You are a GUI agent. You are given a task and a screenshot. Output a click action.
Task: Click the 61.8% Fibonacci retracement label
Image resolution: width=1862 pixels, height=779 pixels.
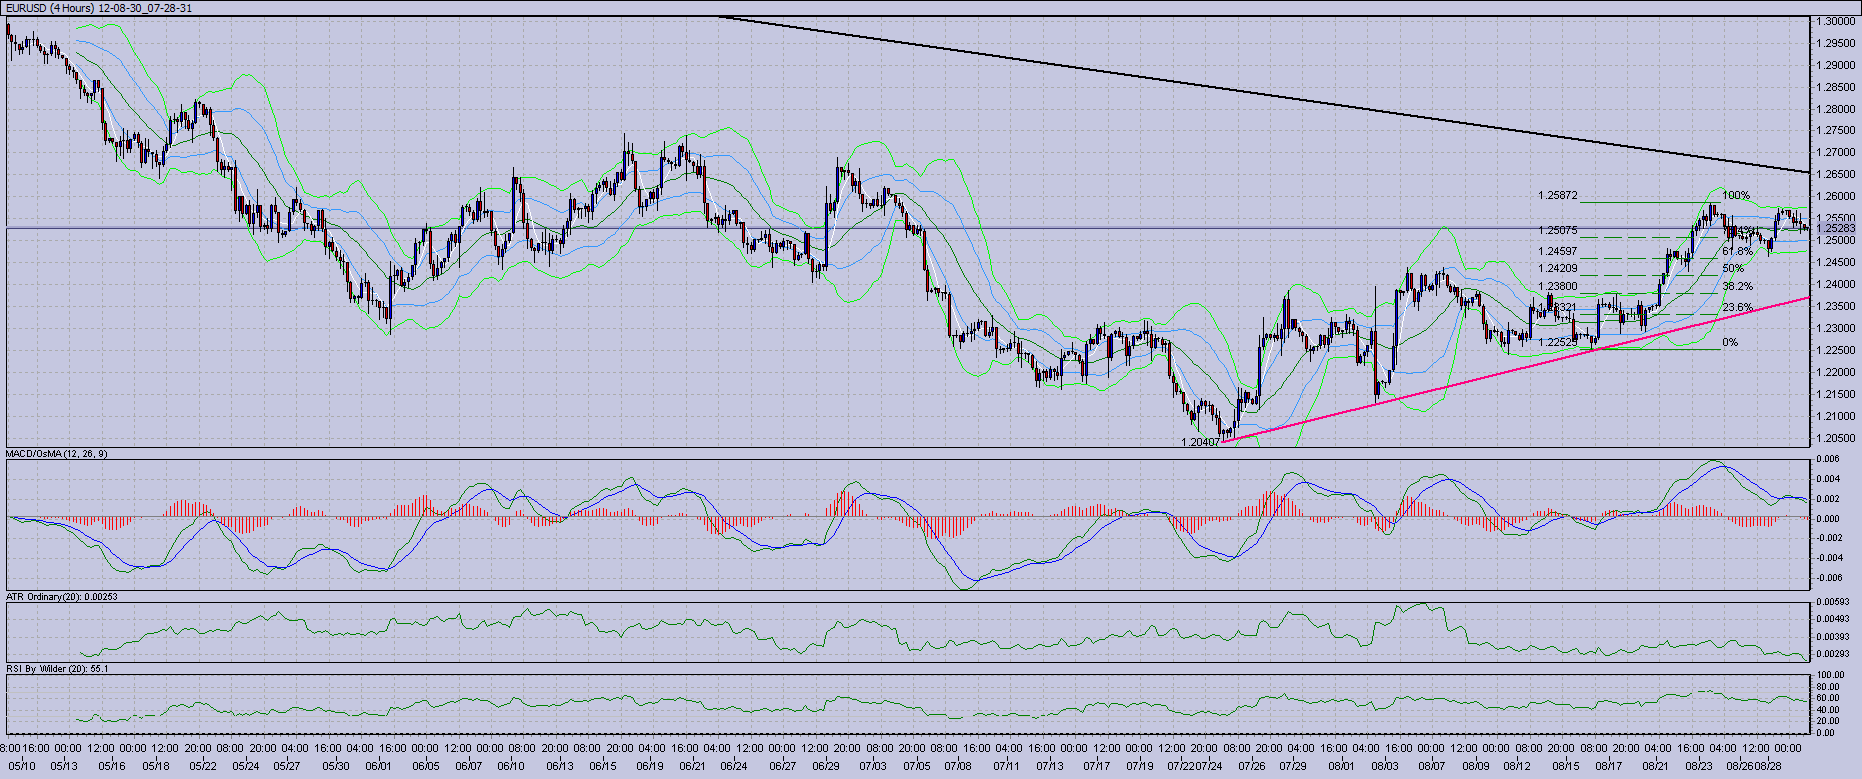click(1737, 251)
